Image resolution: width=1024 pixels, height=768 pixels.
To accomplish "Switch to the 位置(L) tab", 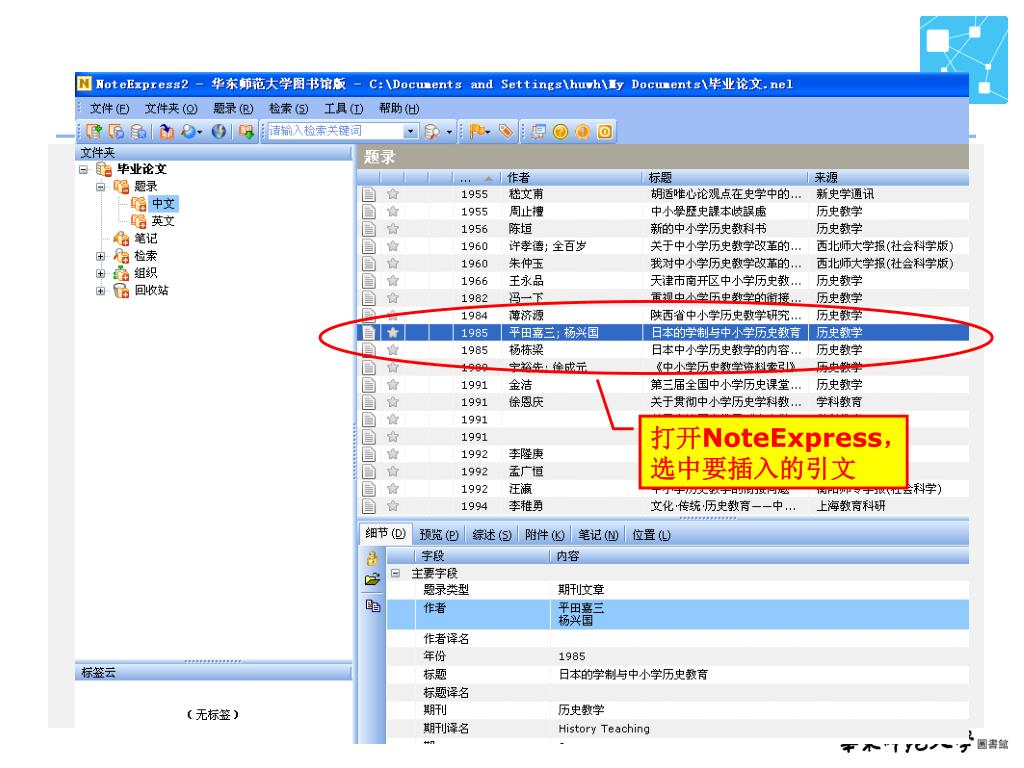I will 651,535.
